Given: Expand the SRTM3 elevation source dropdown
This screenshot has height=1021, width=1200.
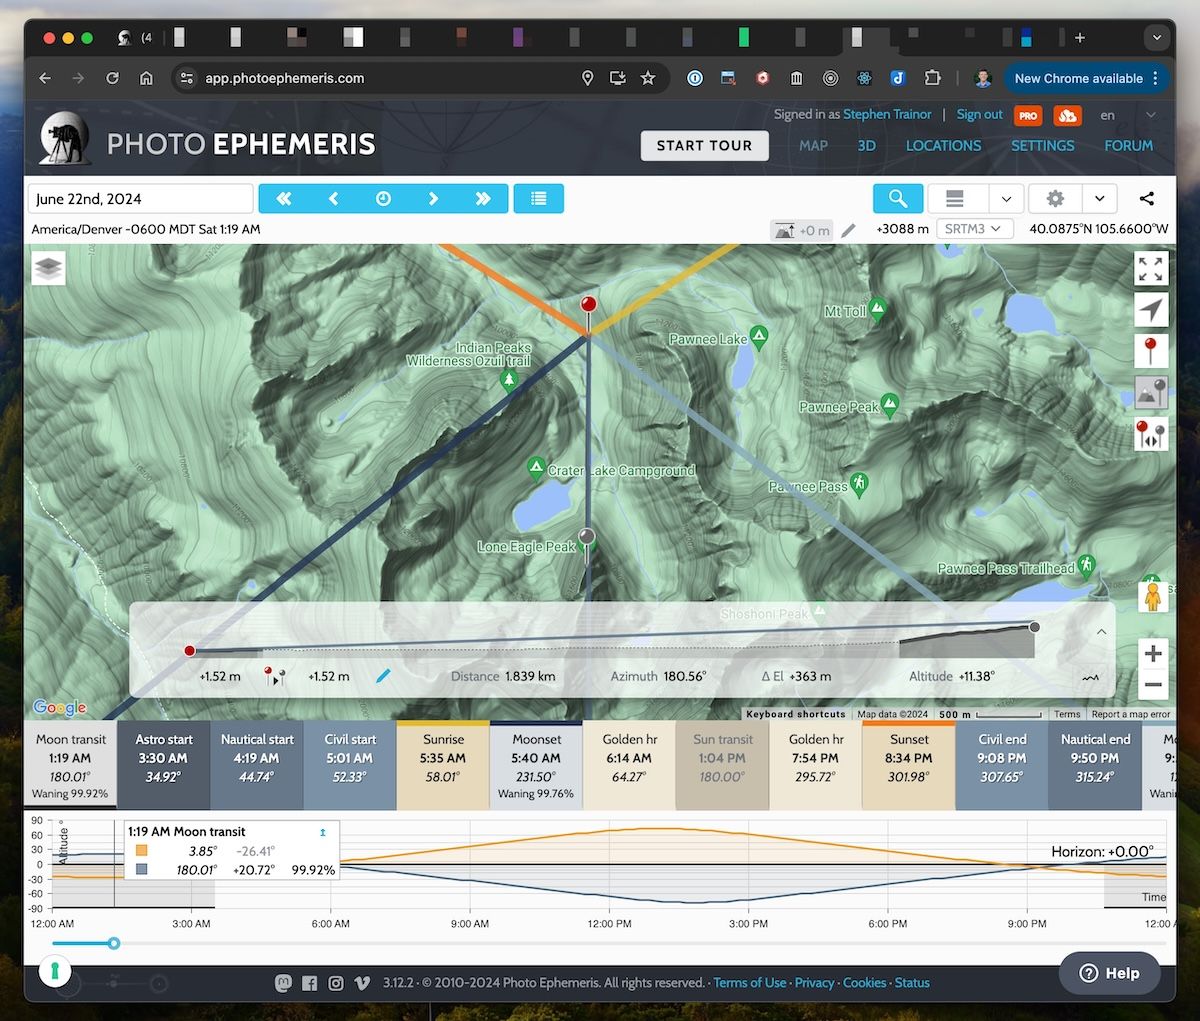Looking at the screenshot, I should pos(973,228).
